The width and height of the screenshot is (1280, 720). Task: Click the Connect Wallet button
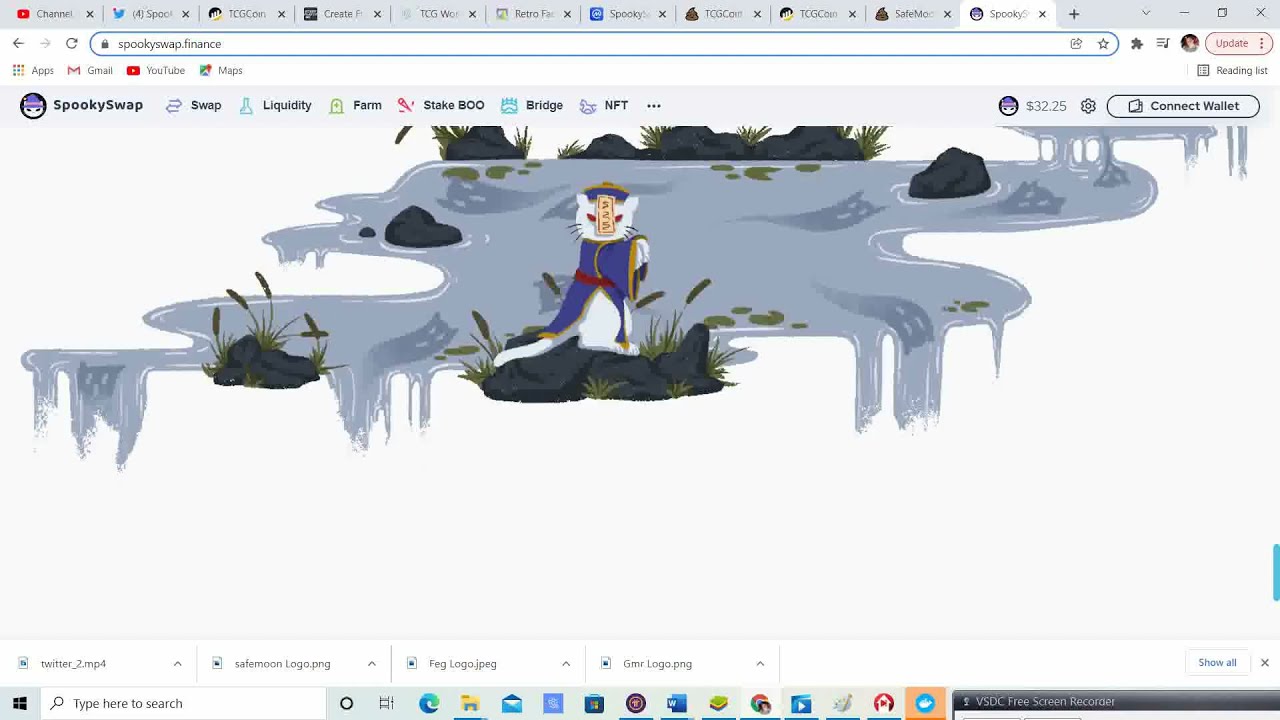click(x=1183, y=106)
